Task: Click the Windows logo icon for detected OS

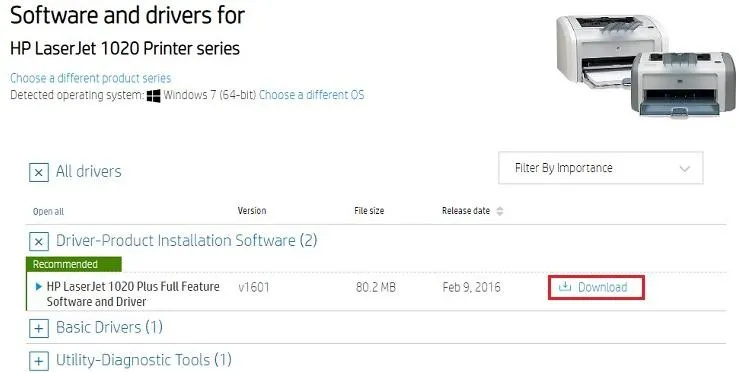Action: tap(153, 95)
